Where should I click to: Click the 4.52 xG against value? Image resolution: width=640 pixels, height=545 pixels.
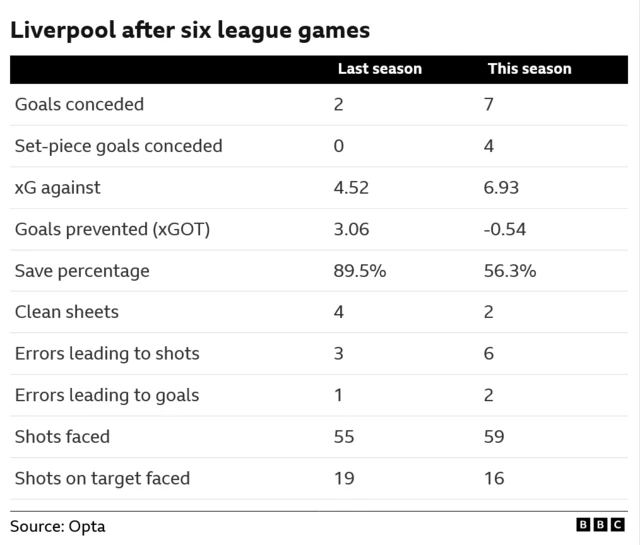pyautogui.click(x=351, y=188)
